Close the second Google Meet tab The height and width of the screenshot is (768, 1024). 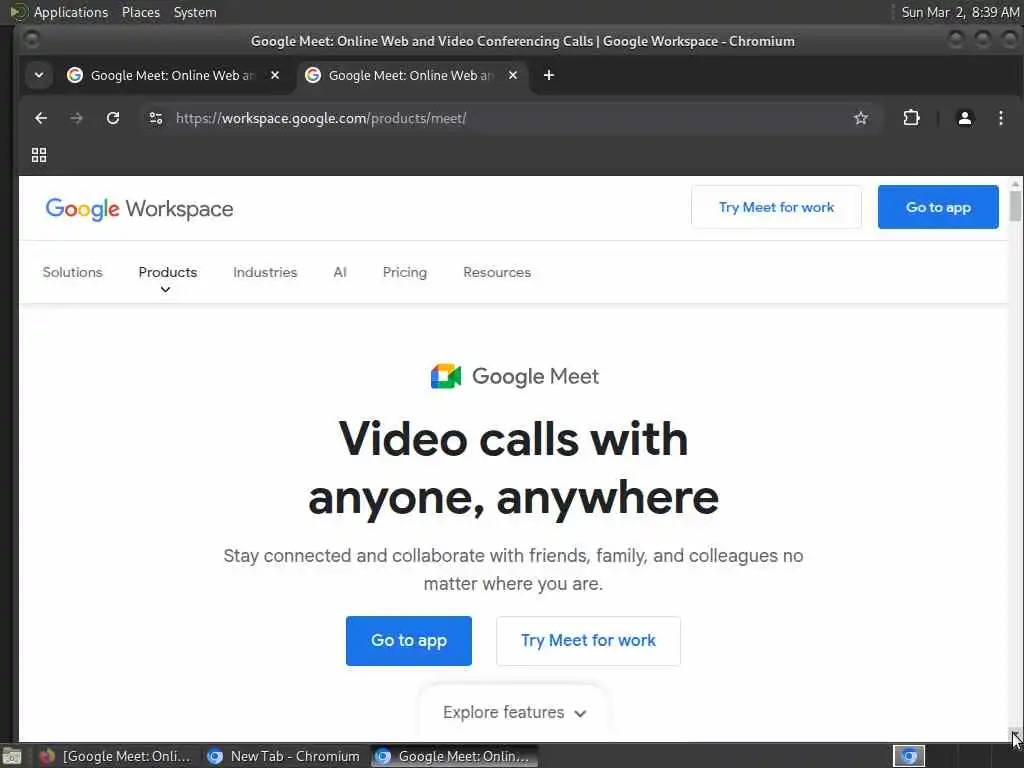pyautogui.click(x=513, y=75)
